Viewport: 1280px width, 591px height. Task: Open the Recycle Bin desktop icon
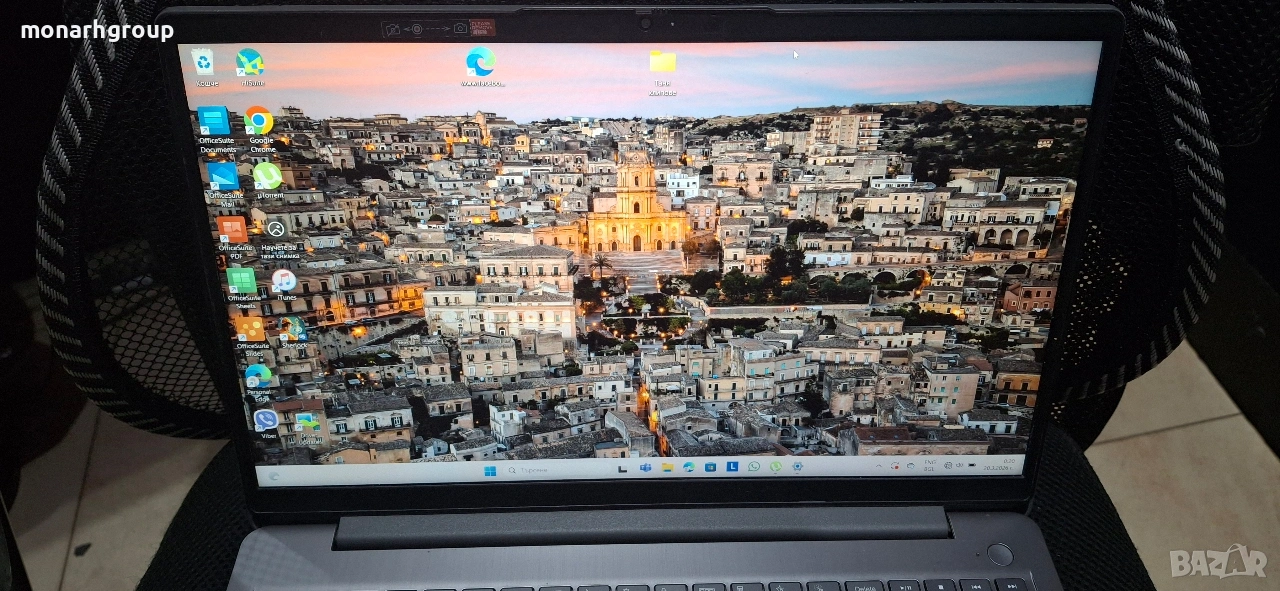204,64
